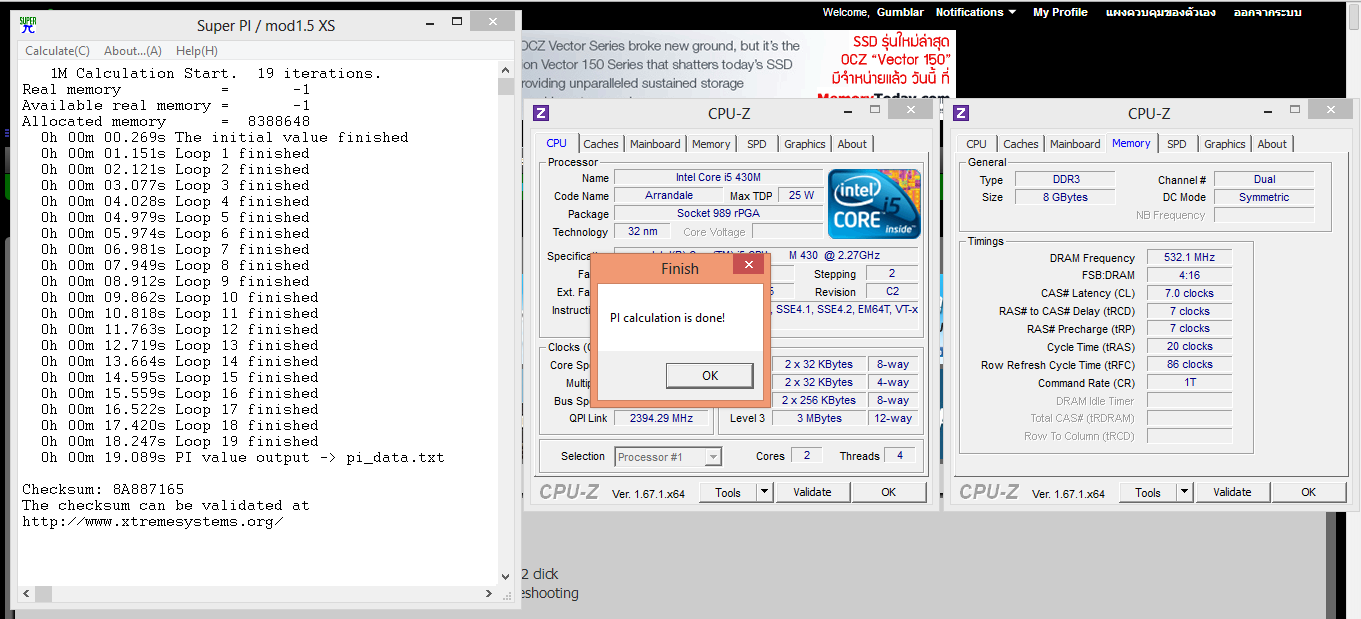Click the 1T Command Rate value
The image size is (1361, 619).
tap(1189, 382)
